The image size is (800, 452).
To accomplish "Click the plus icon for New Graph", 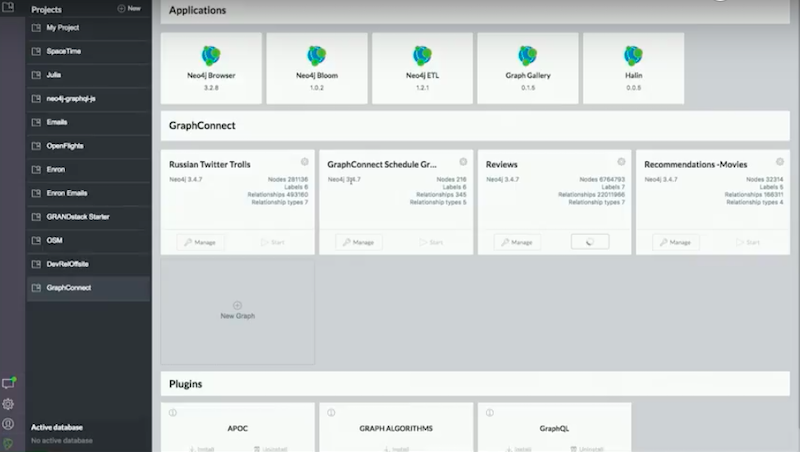I will click(x=237, y=306).
